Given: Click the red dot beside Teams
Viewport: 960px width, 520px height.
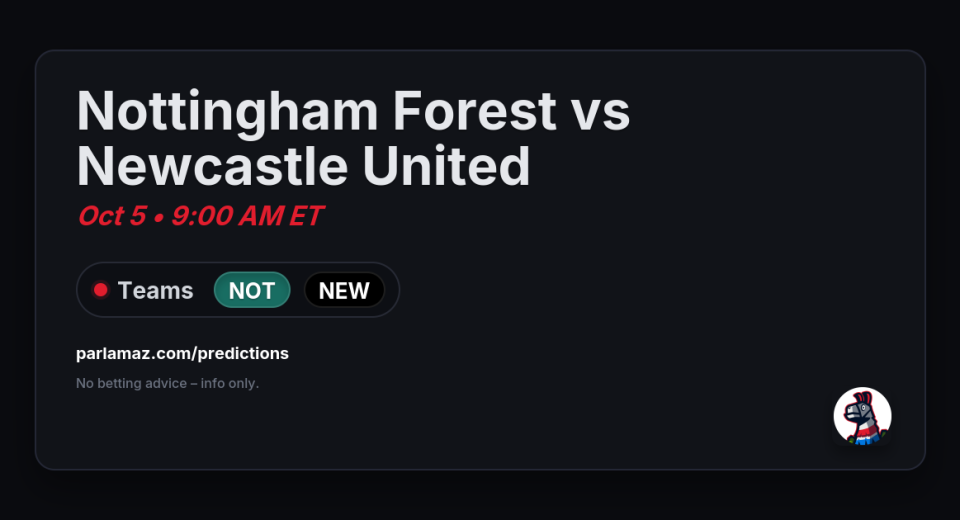Looking at the screenshot, I should (x=100, y=290).
